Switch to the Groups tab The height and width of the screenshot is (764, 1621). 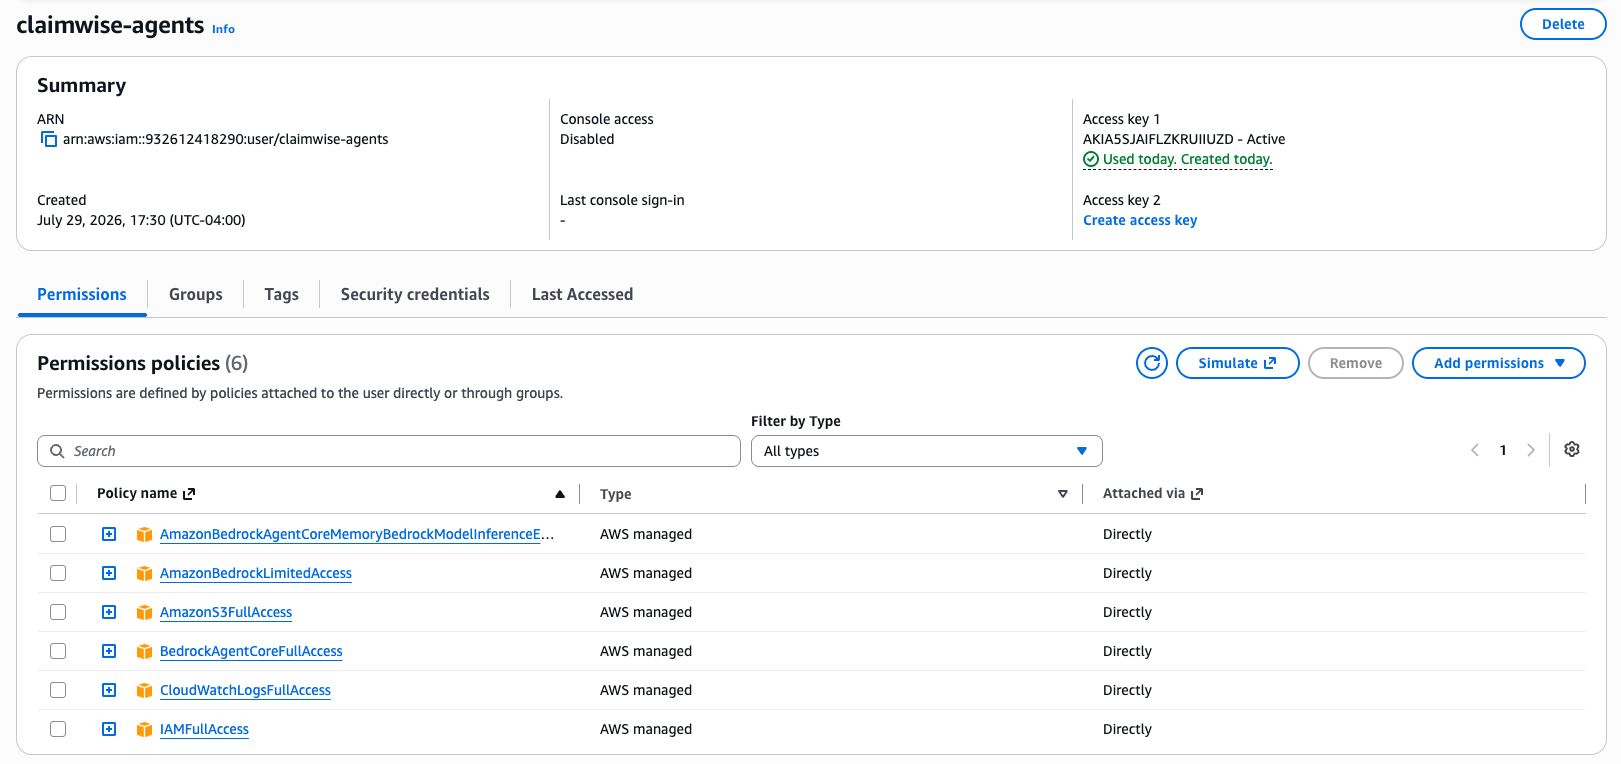pos(196,294)
